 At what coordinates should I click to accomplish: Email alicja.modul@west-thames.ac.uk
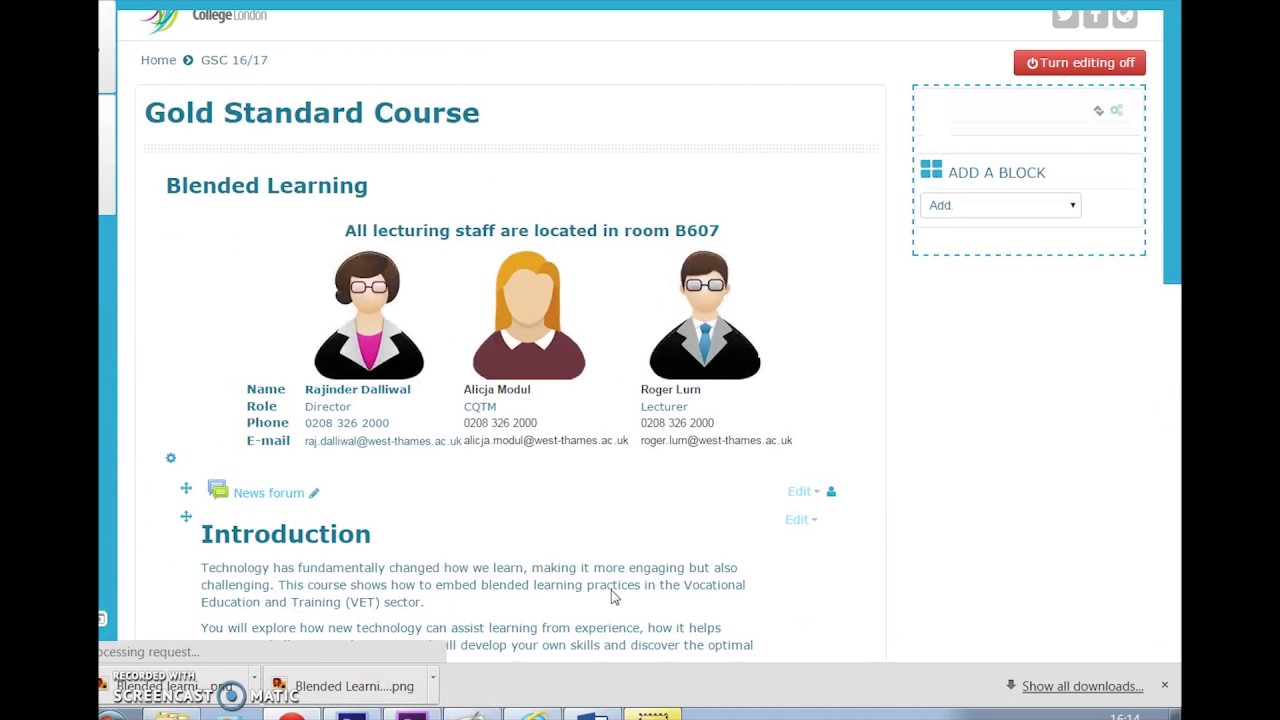tap(546, 440)
